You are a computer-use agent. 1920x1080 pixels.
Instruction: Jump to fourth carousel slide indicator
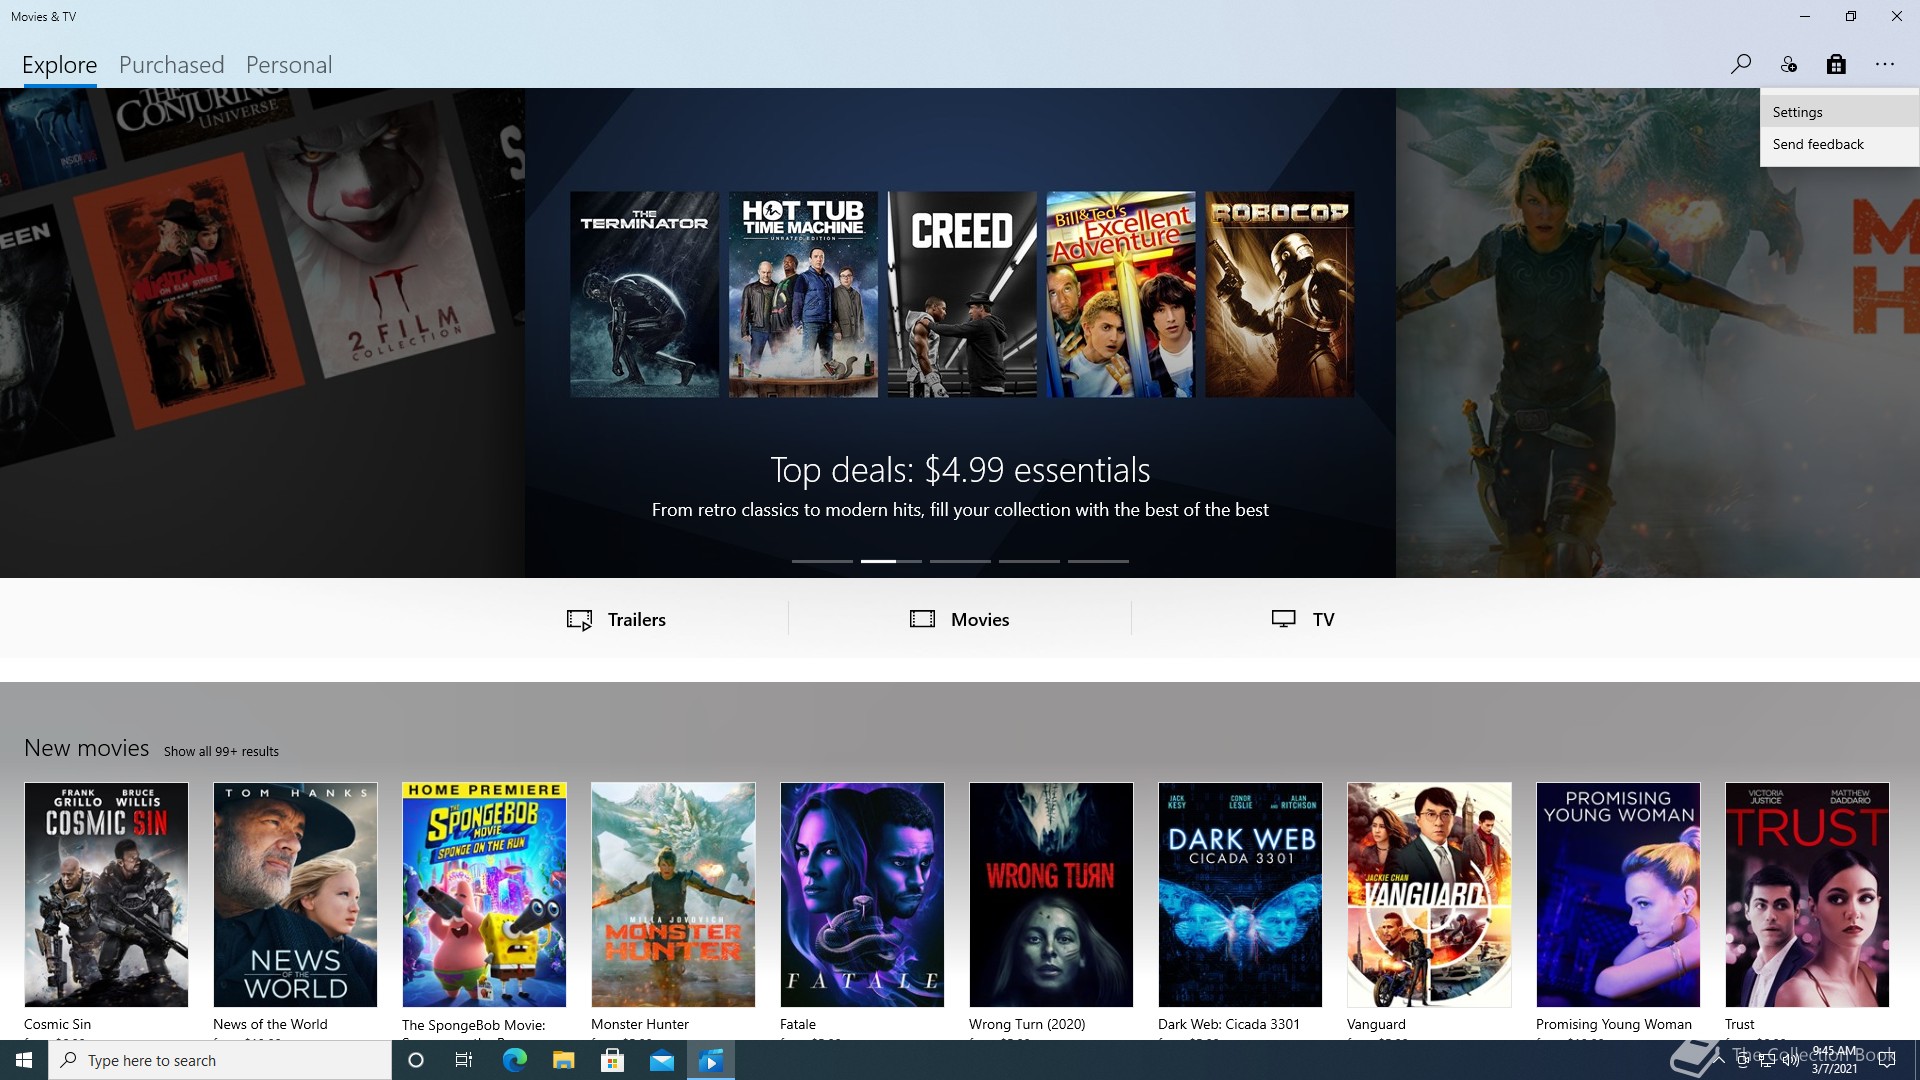coord(1029,561)
